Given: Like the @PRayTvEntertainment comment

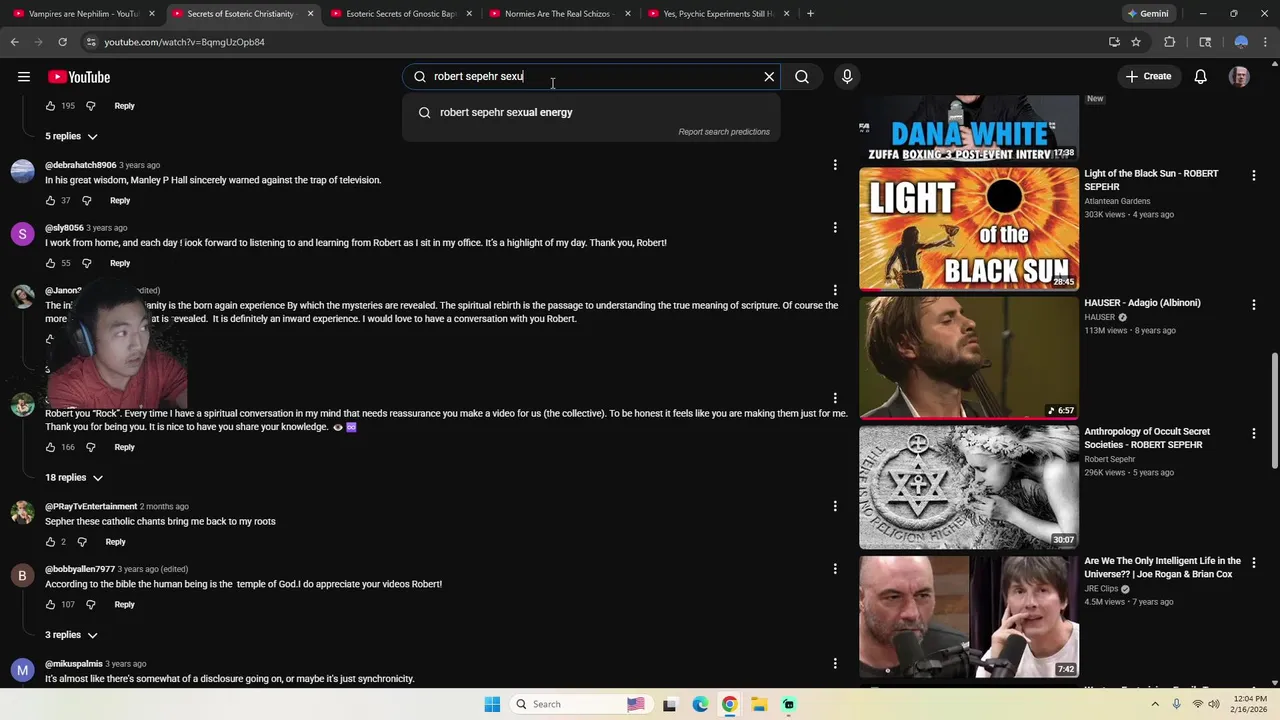Looking at the screenshot, I should click(51, 542).
